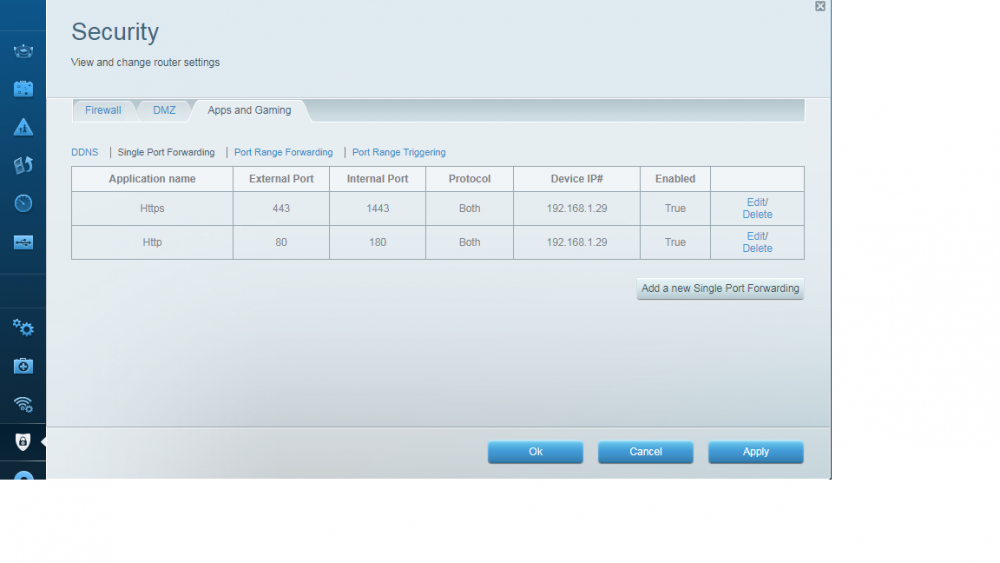
Task: Click Edit link for Http rule
Action: 756,236
